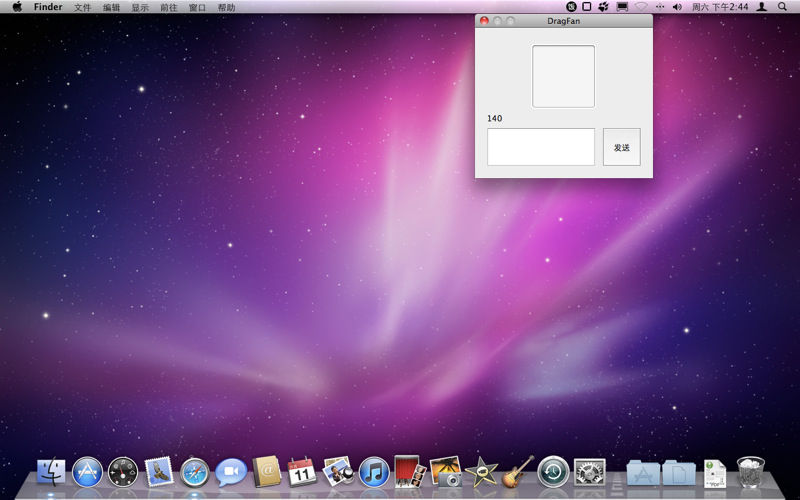
Task: Launch Photo Booth from the Dock
Action: click(x=410, y=471)
